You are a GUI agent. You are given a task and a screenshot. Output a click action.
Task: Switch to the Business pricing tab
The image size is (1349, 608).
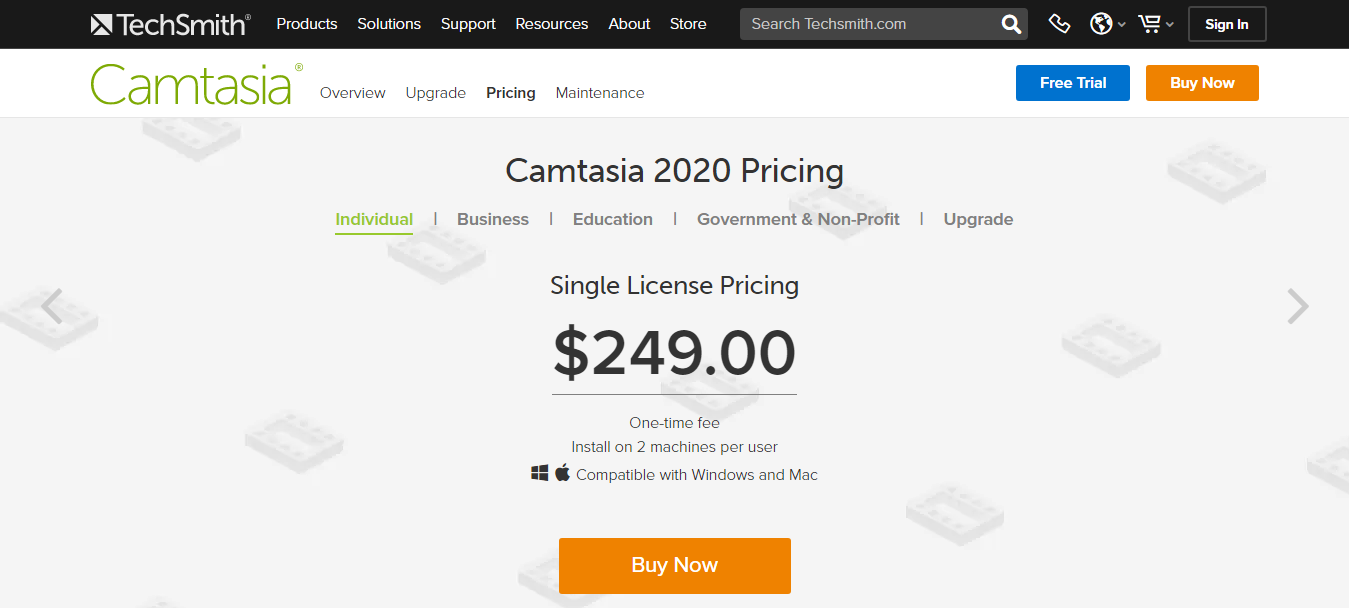tap(492, 219)
